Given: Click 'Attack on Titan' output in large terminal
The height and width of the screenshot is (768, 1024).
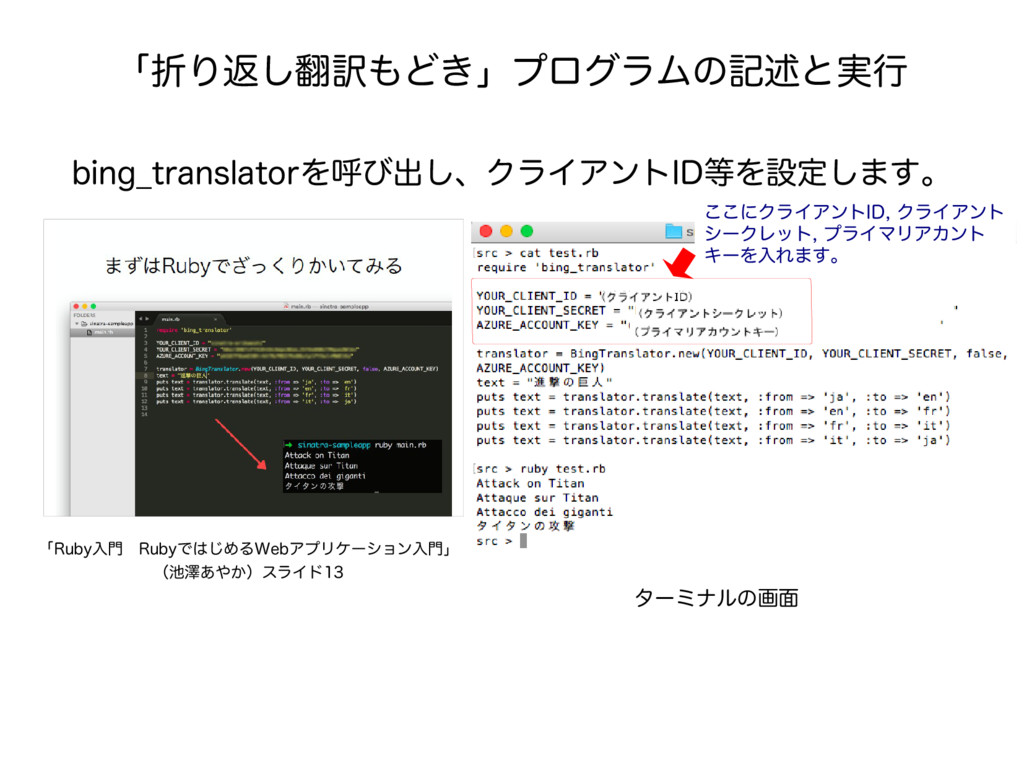Looking at the screenshot, I should 530,483.
